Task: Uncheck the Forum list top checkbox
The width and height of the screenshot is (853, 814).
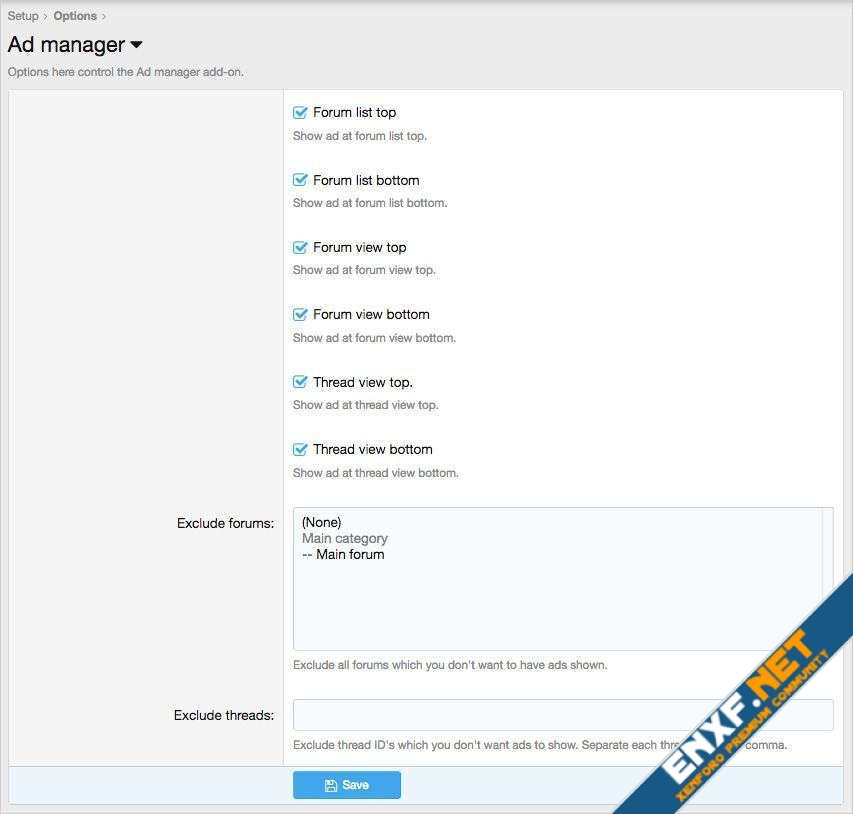Action: 300,113
